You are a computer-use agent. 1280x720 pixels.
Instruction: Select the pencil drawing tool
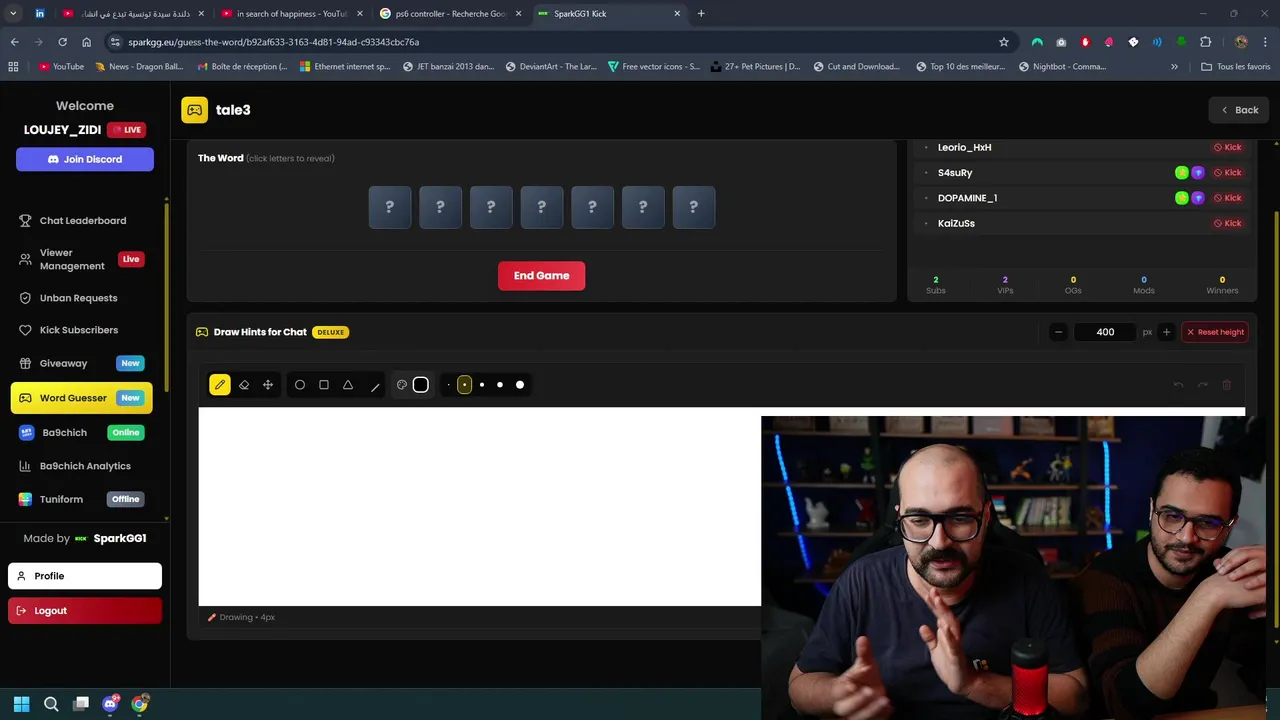[x=219, y=385]
